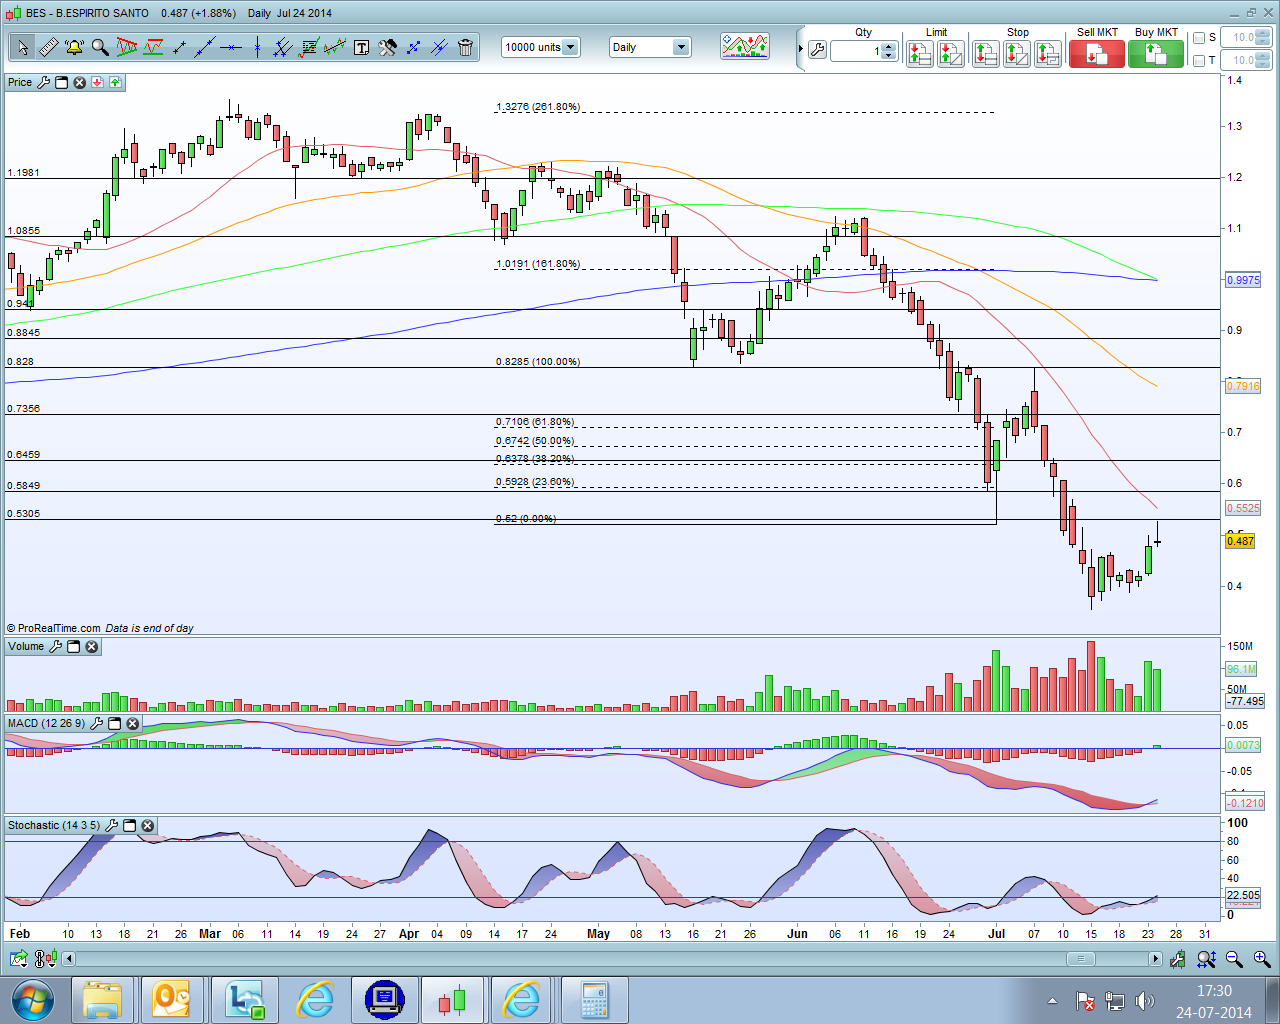Open Price panel wrench settings
The width and height of the screenshot is (1280, 1024).
43,82
